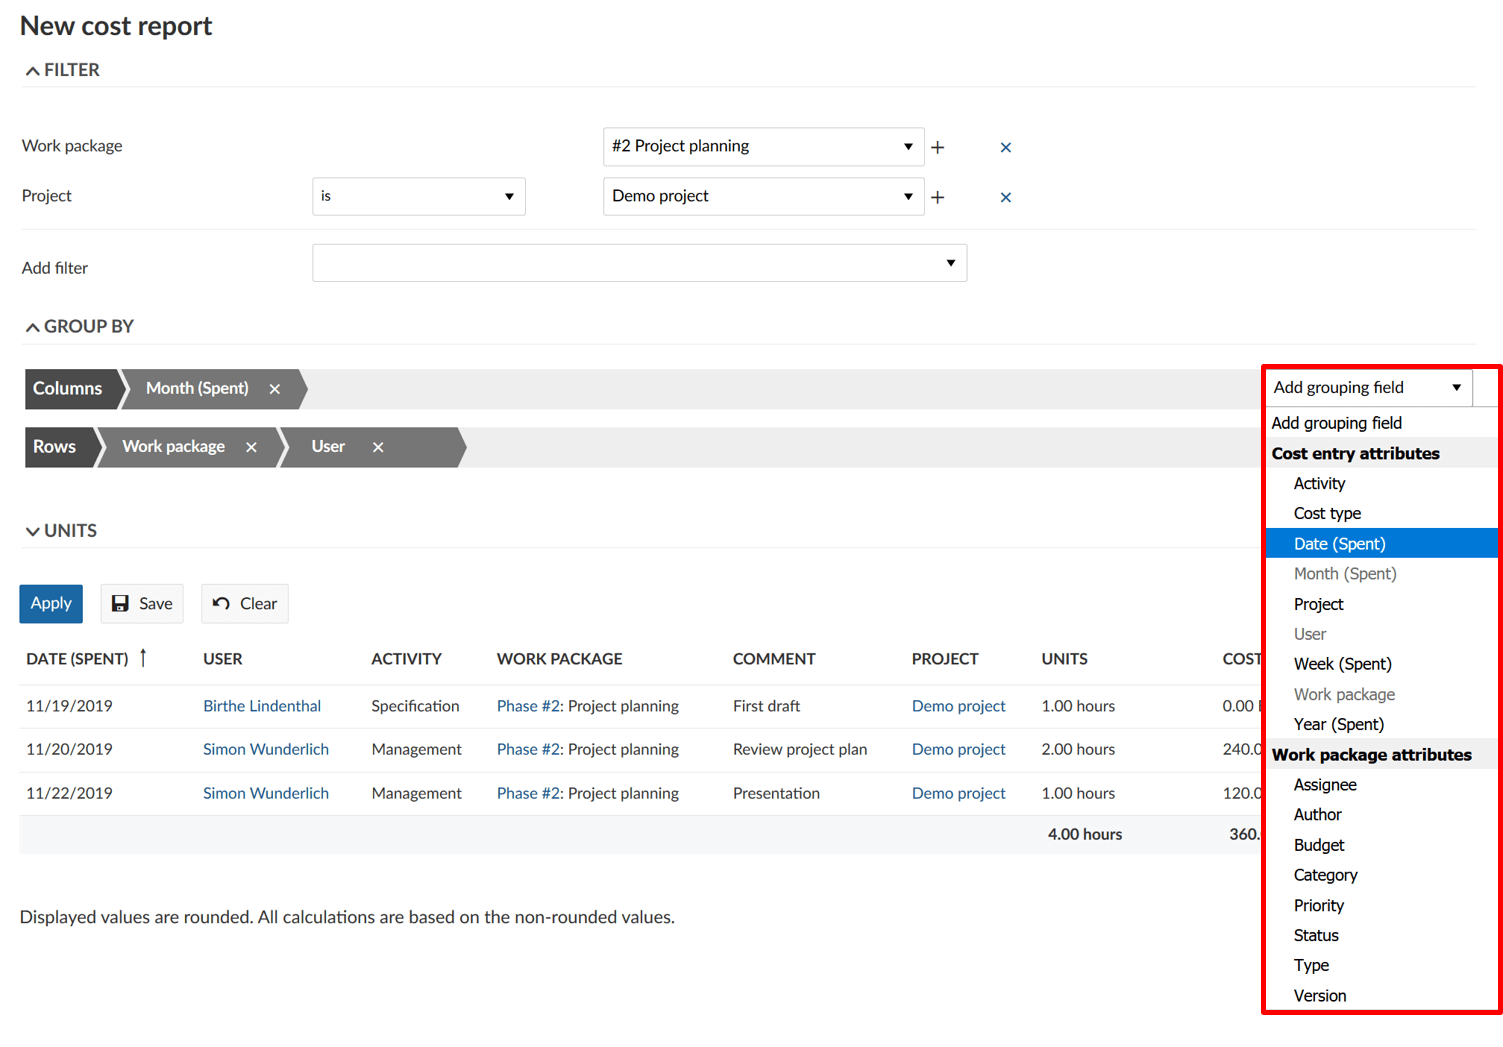
Task: Open the Add filter dropdown
Action: click(x=639, y=263)
